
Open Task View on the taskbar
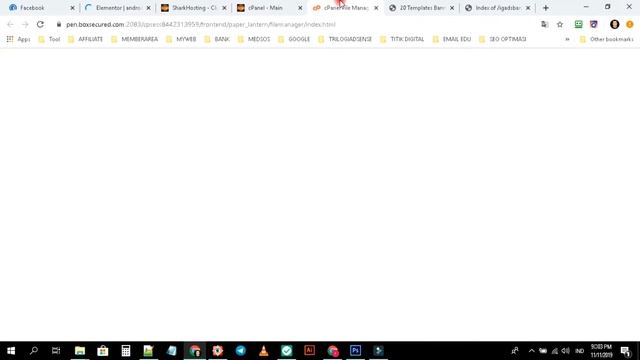[x=56, y=351]
